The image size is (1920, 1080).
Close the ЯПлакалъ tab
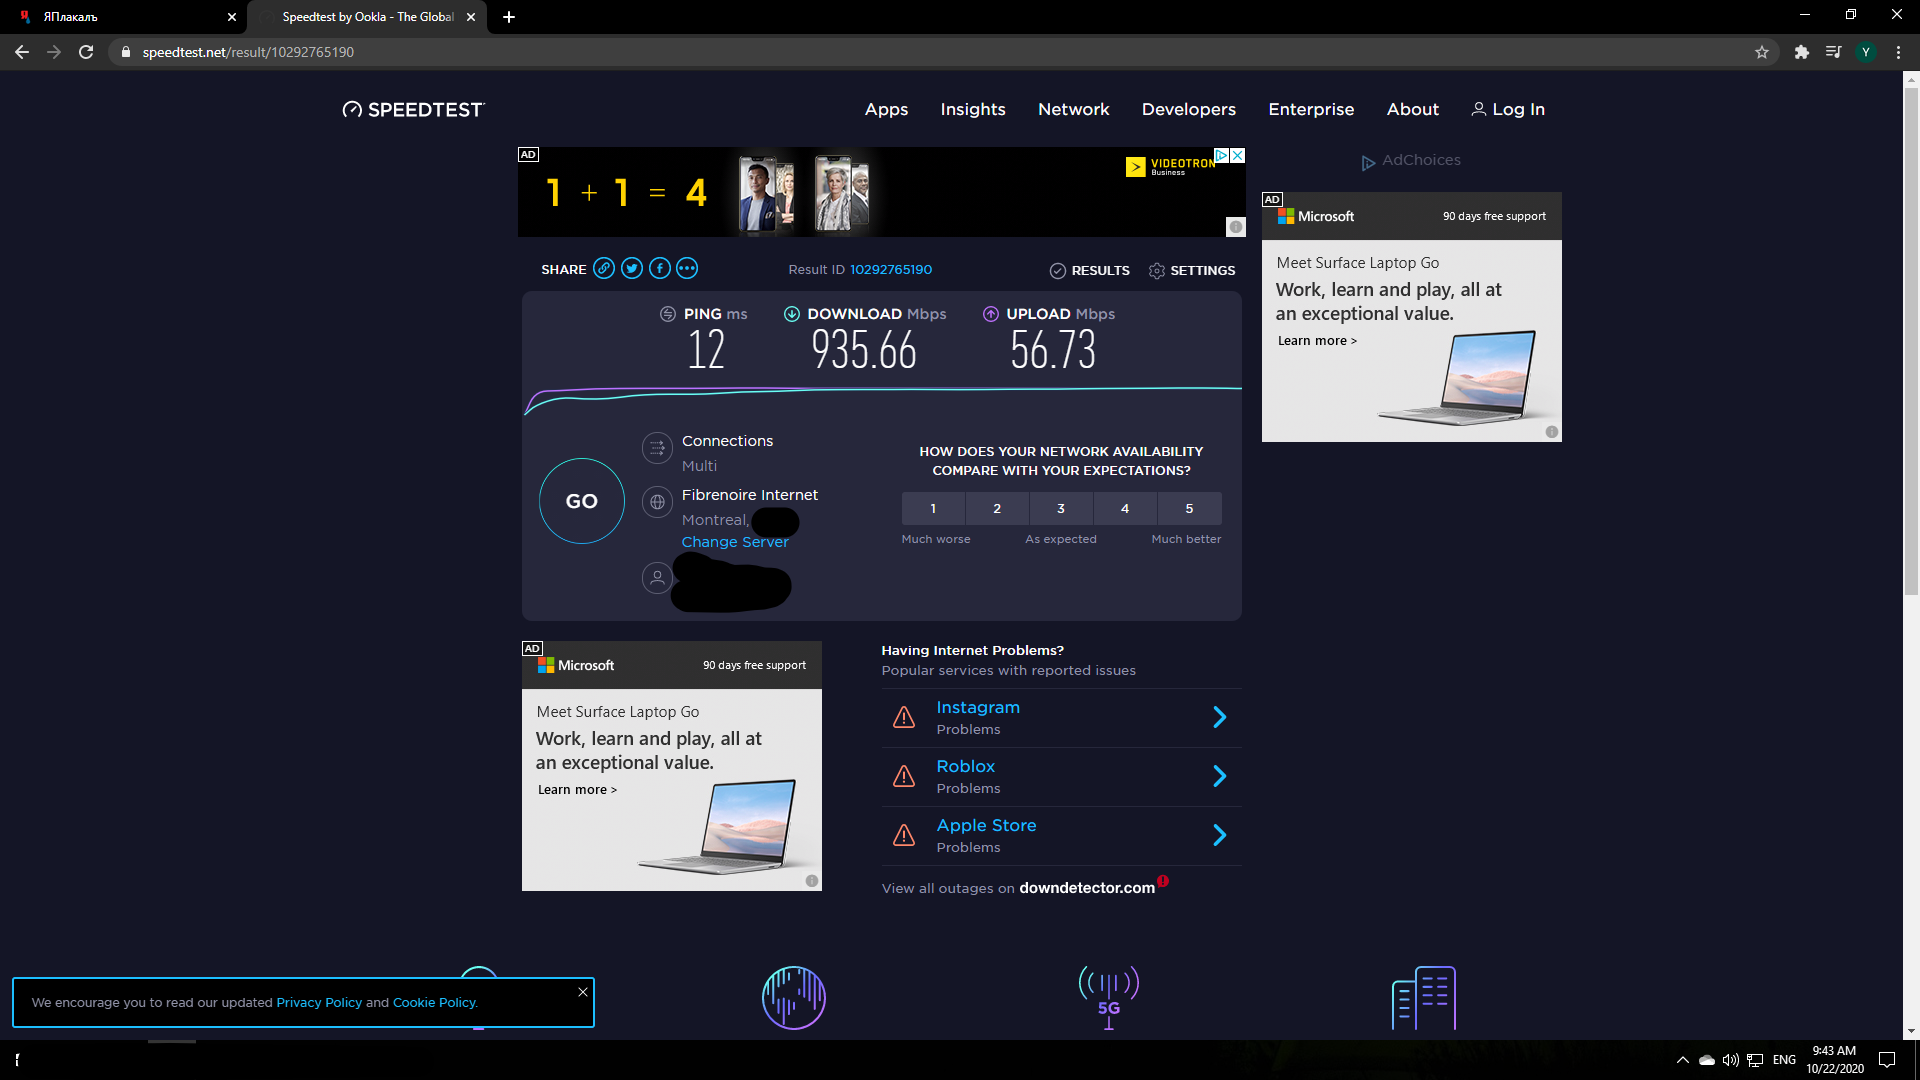pos(232,17)
